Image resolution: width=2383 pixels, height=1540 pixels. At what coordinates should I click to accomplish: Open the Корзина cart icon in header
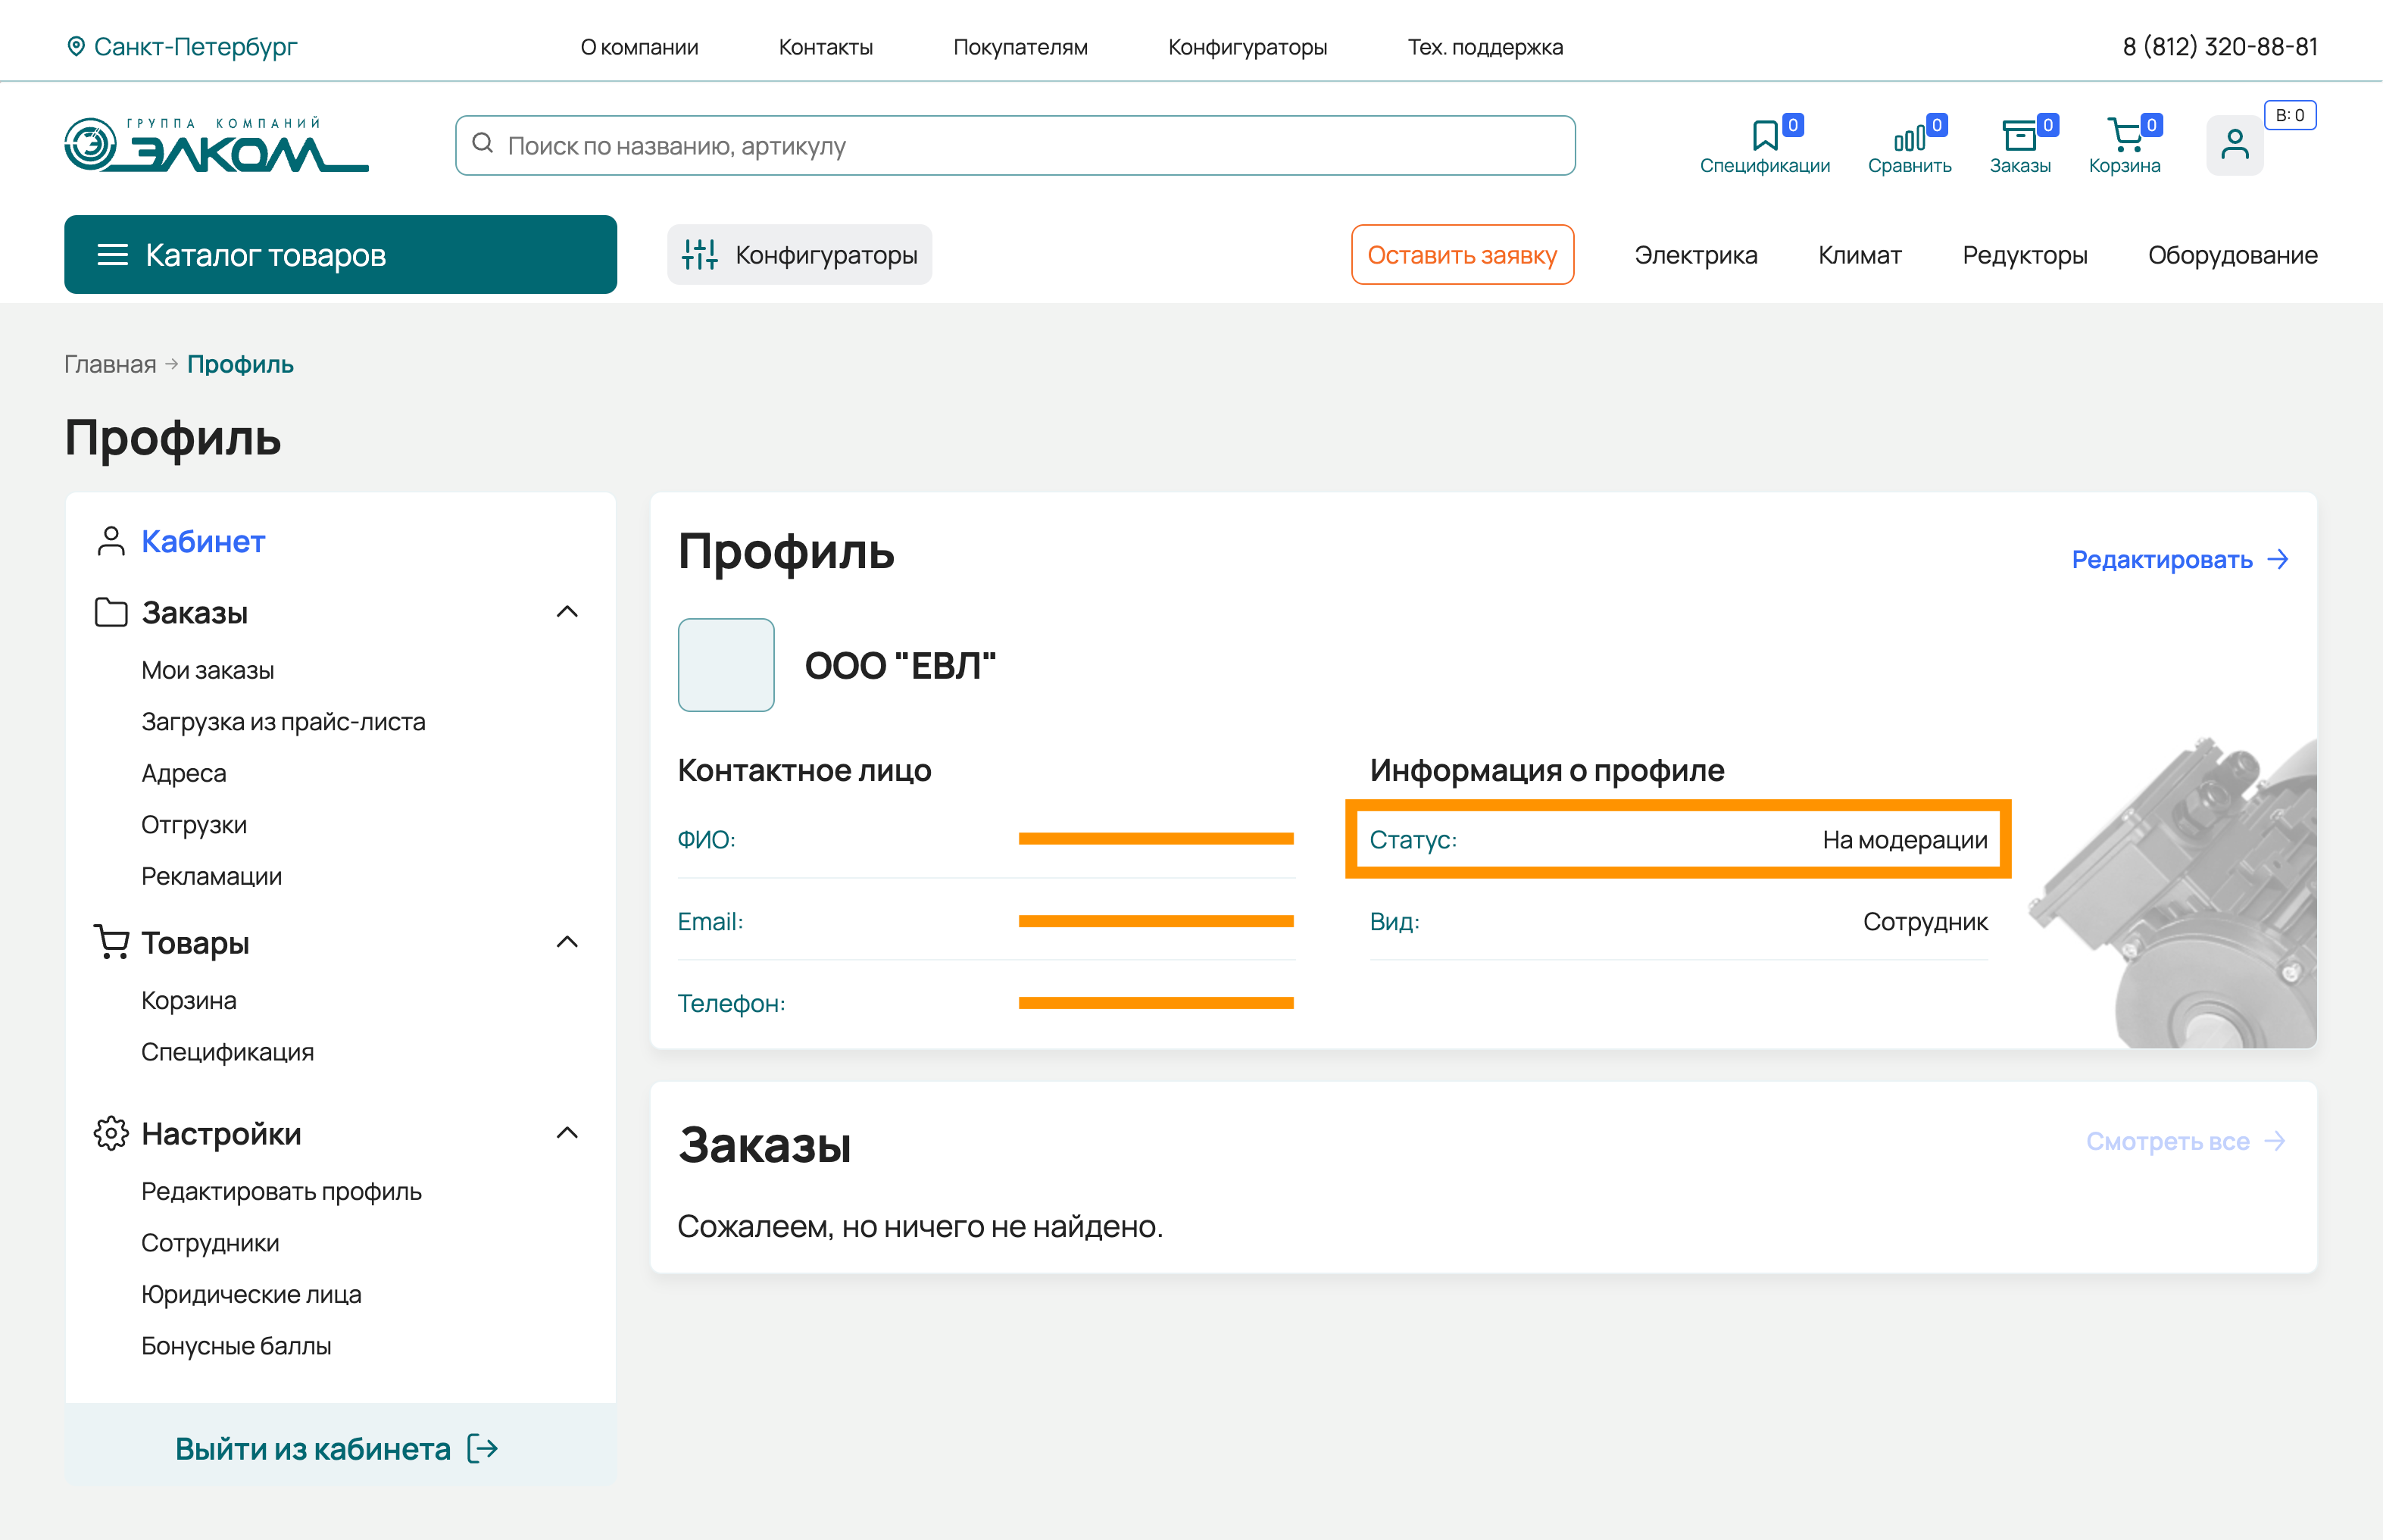point(2123,135)
